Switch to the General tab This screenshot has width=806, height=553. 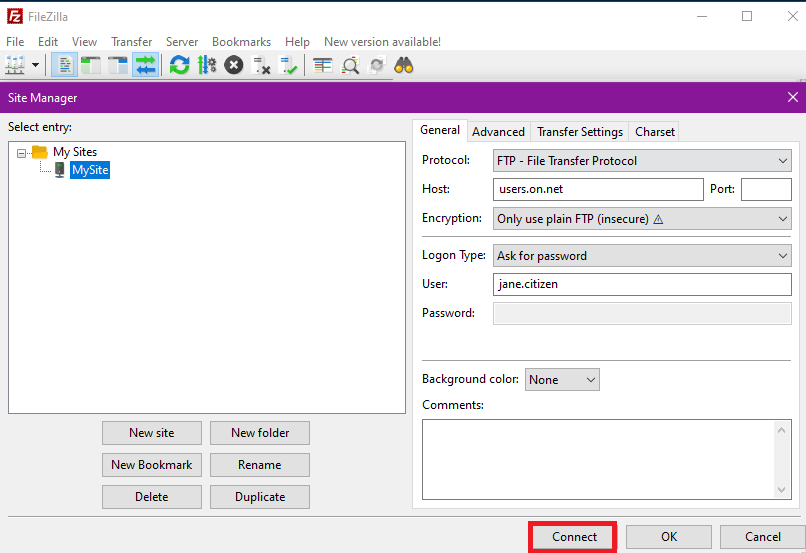click(440, 130)
